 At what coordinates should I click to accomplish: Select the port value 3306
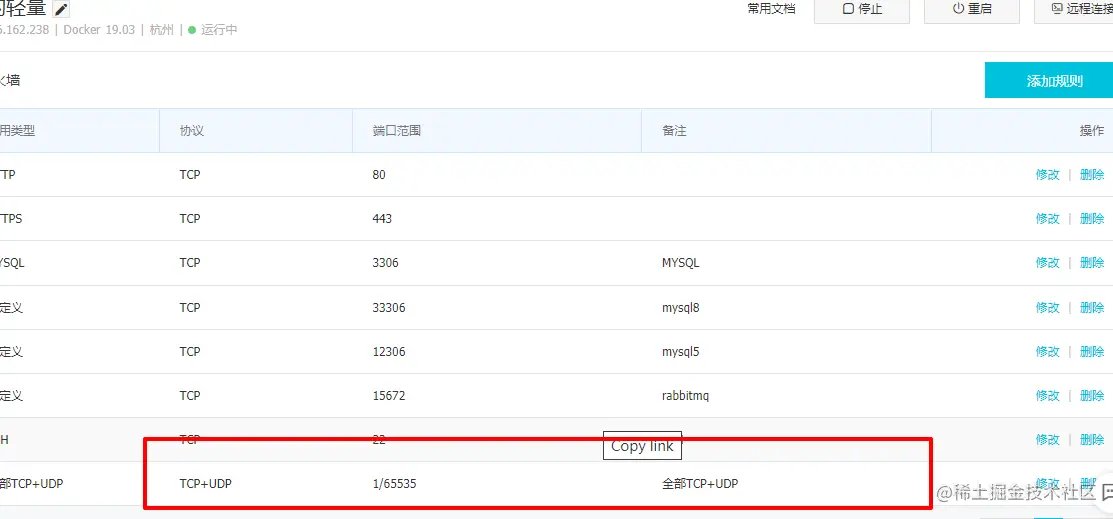tap(385, 263)
